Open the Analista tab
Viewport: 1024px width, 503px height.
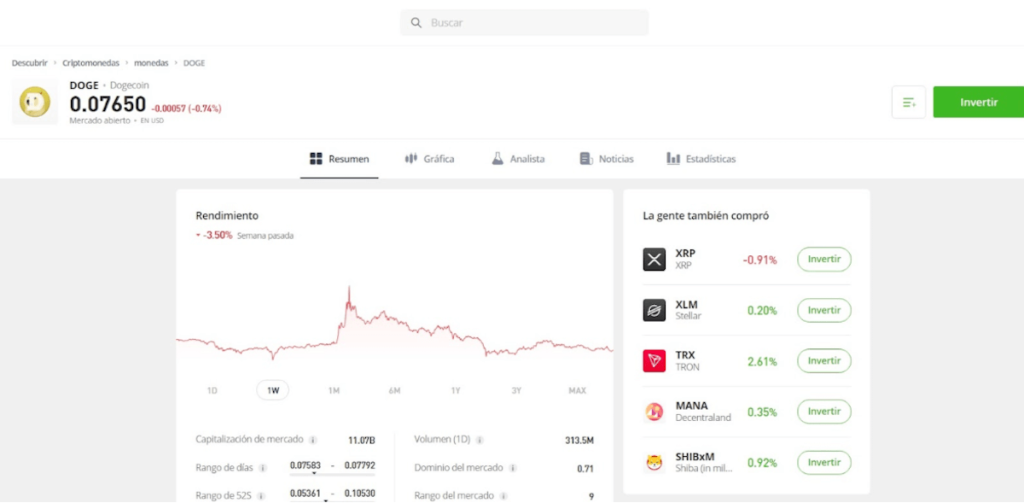click(x=518, y=159)
